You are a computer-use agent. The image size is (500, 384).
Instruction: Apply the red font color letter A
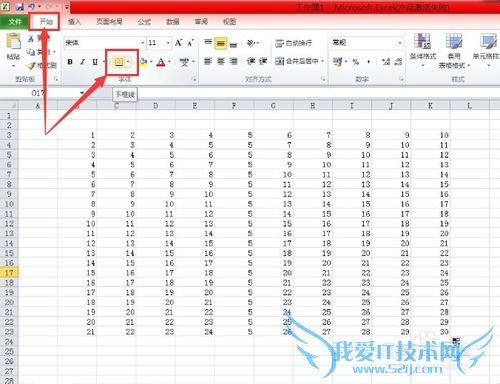(161, 62)
